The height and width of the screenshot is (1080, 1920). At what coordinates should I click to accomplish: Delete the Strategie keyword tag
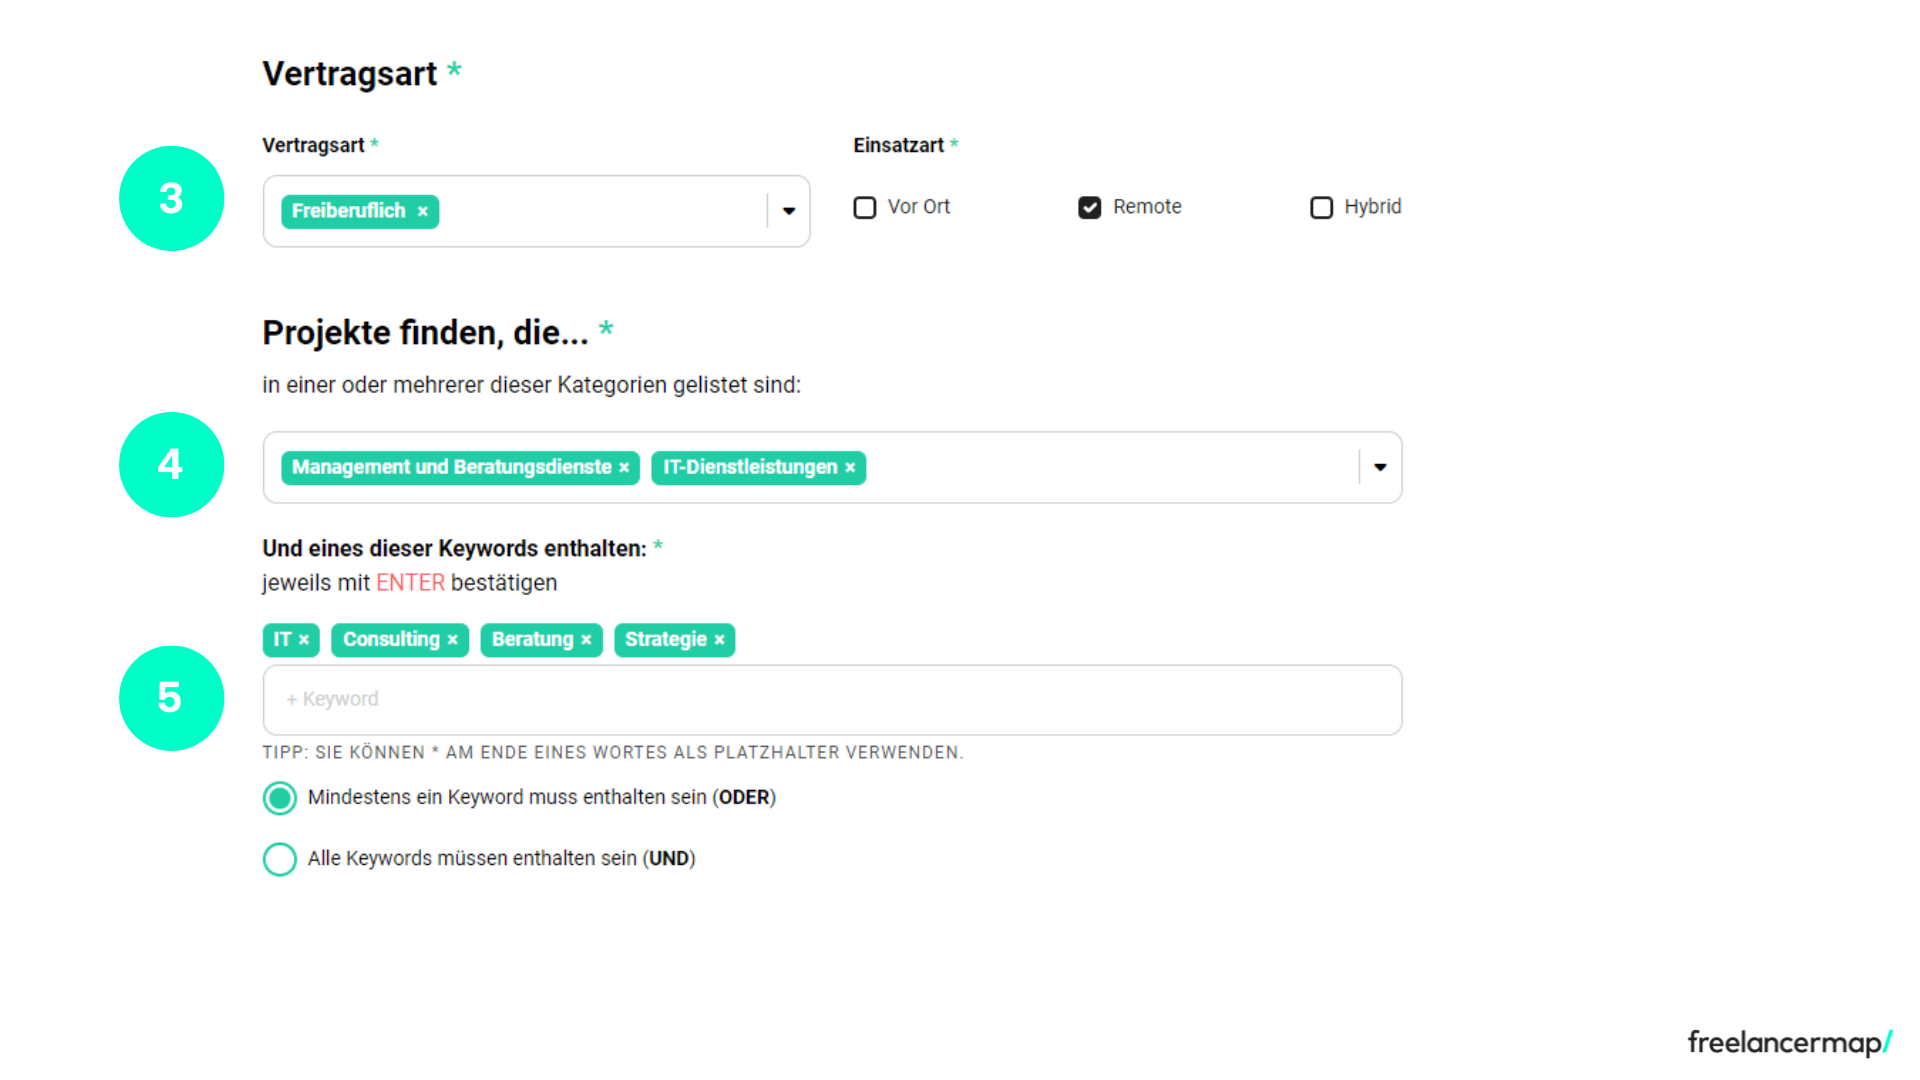click(719, 639)
